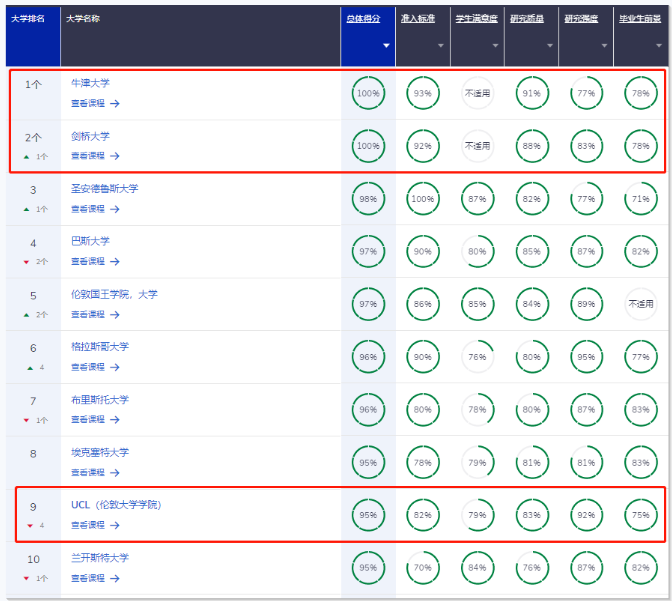This screenshot has width=672, height=601.
Task: Open dropdown arrow under 总体得分
Action: (386, 45)
